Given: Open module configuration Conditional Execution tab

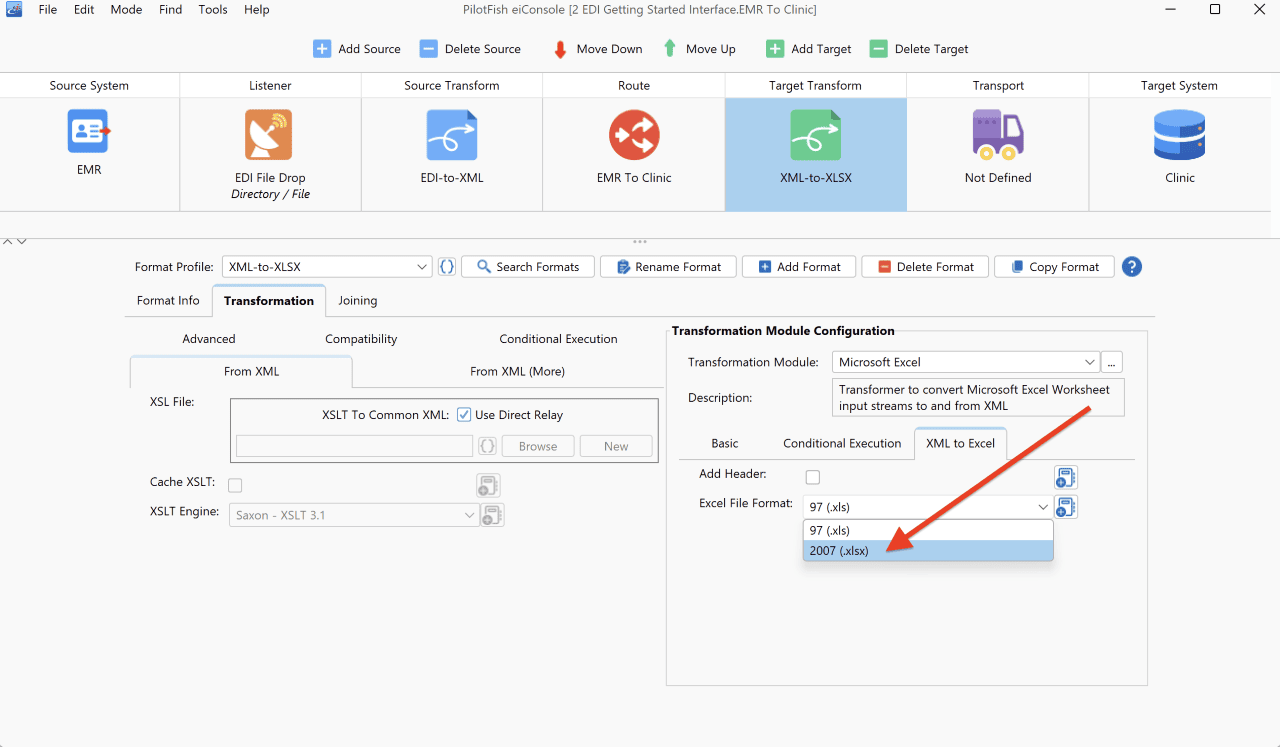Looking at the screenshot, I should tap(842, 443).
